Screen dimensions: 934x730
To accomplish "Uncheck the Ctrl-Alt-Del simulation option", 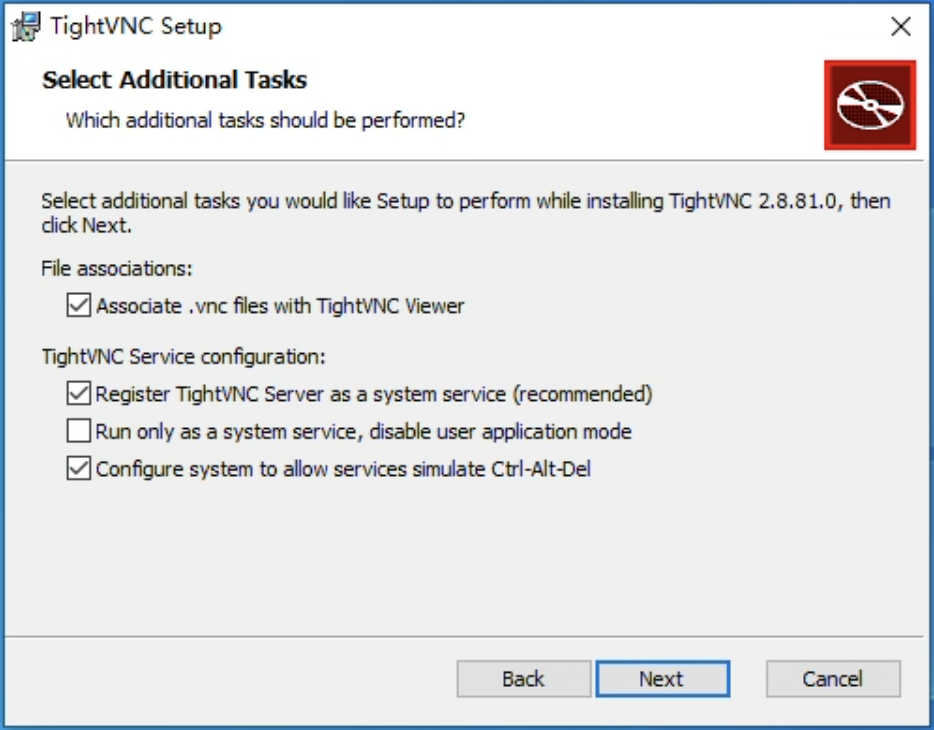I will tap(77, 468).
